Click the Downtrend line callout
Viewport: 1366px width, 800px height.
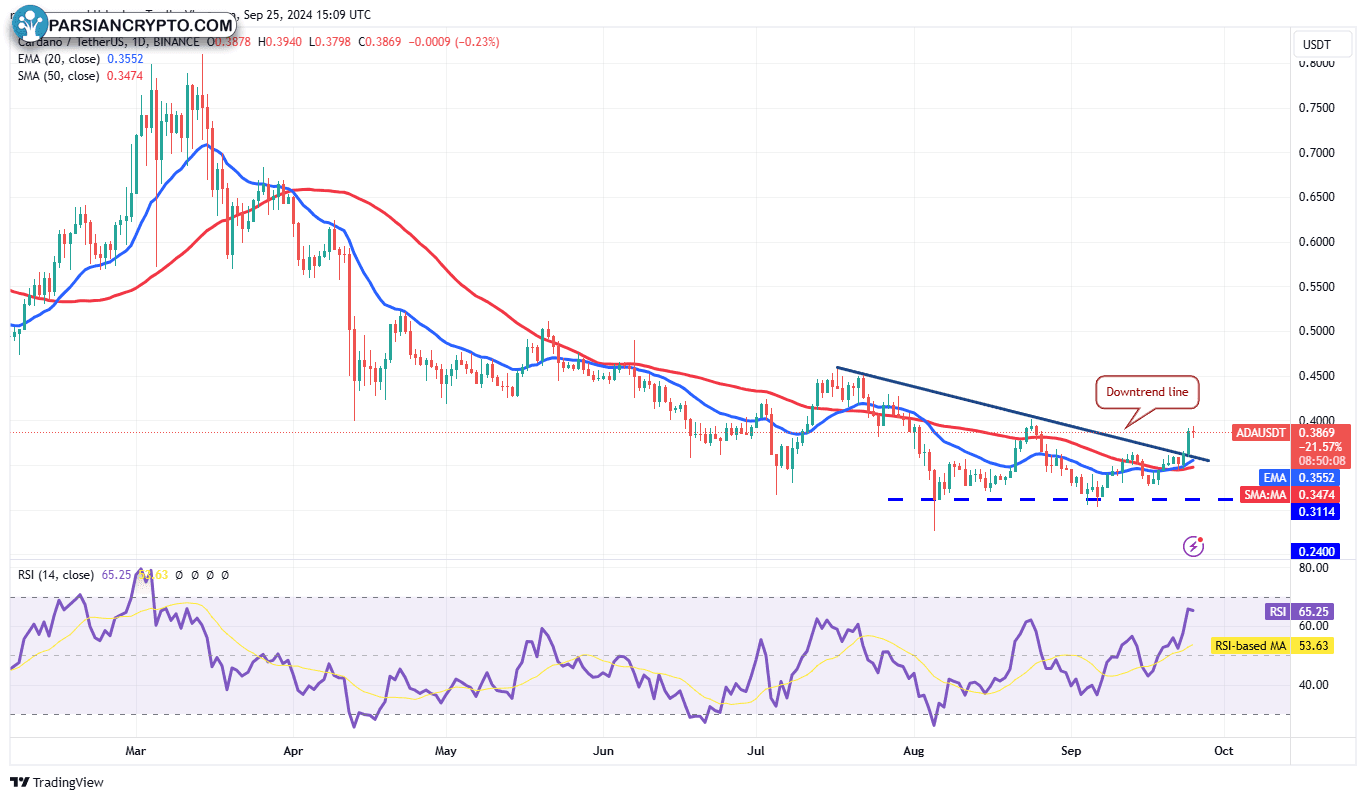click(x=1147, y=392)
